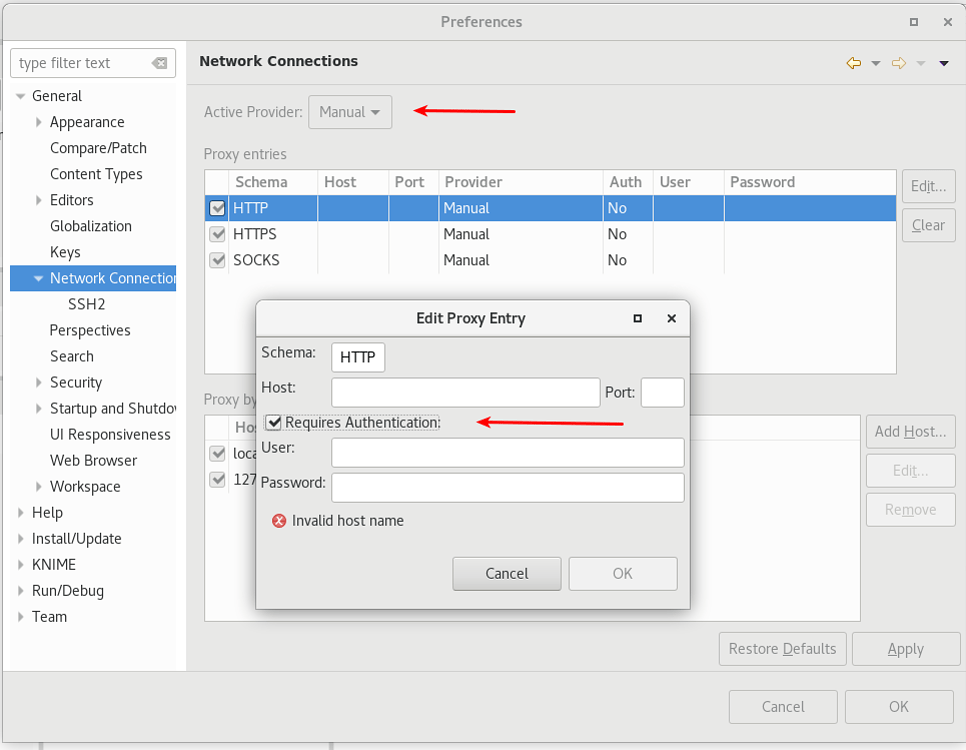
Task: Toggle the localhost proxy bypass checkbox
Action: [218, 453]
